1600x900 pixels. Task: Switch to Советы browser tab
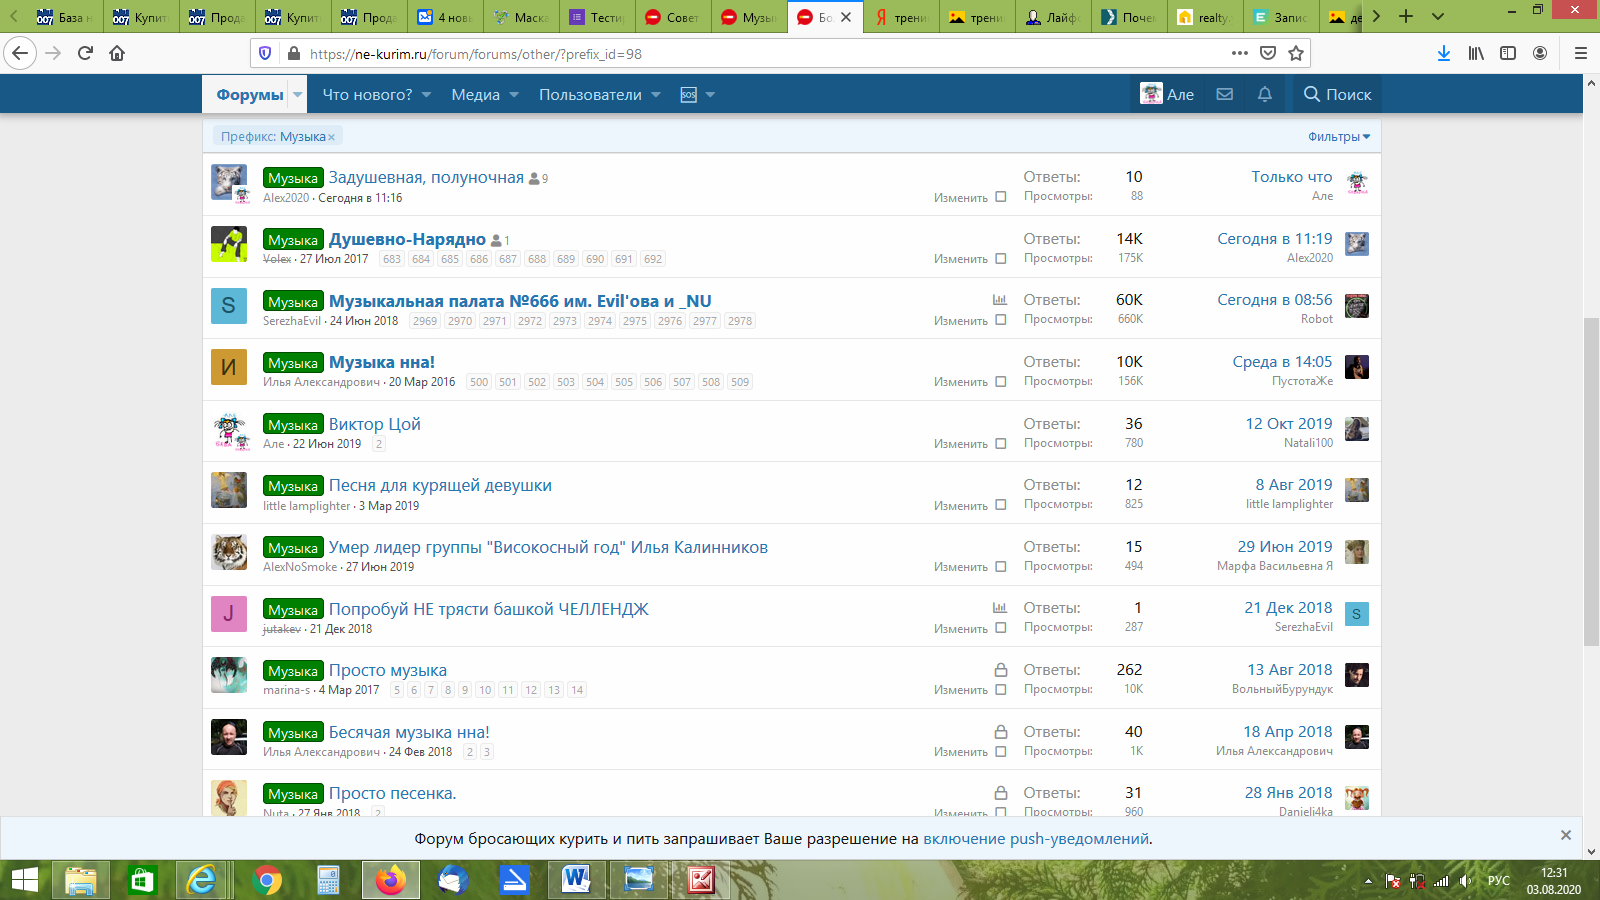(x=673, y=17)
